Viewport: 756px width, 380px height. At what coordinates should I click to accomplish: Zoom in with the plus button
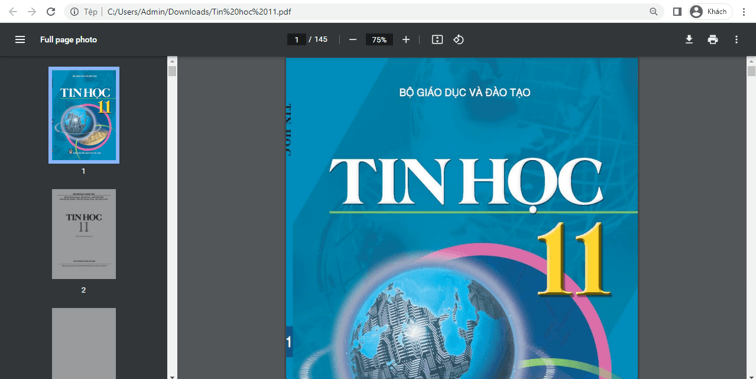click(x=406, y=40)
